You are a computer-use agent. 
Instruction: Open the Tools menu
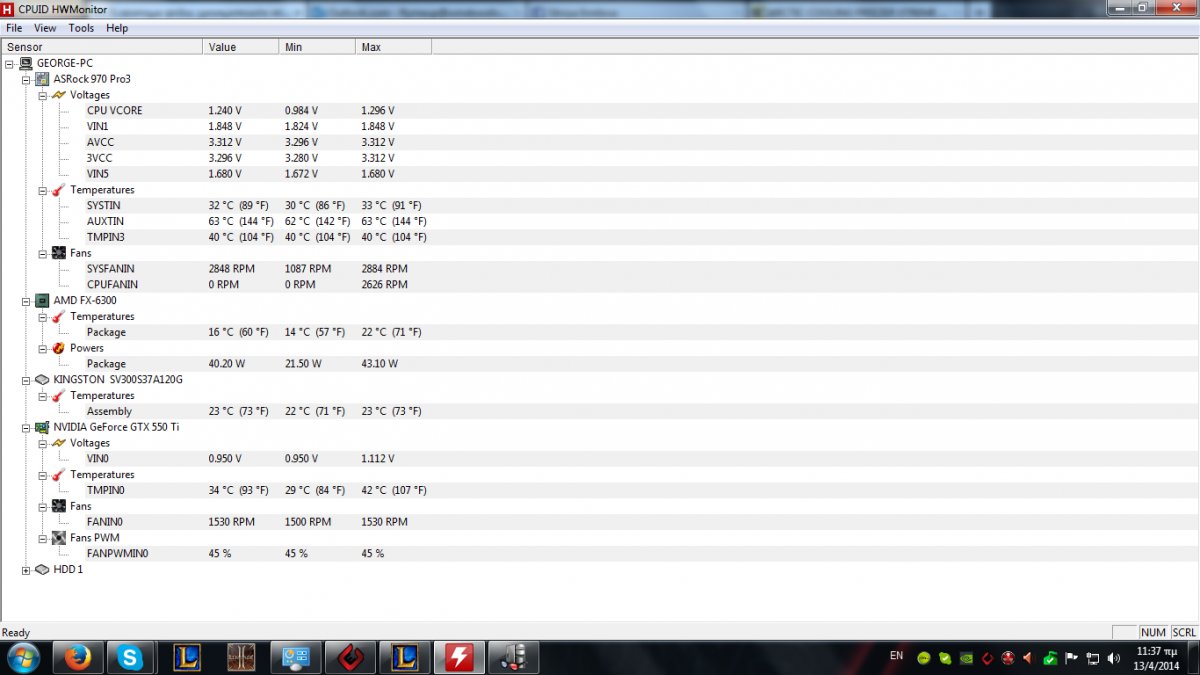coord(81,28)
